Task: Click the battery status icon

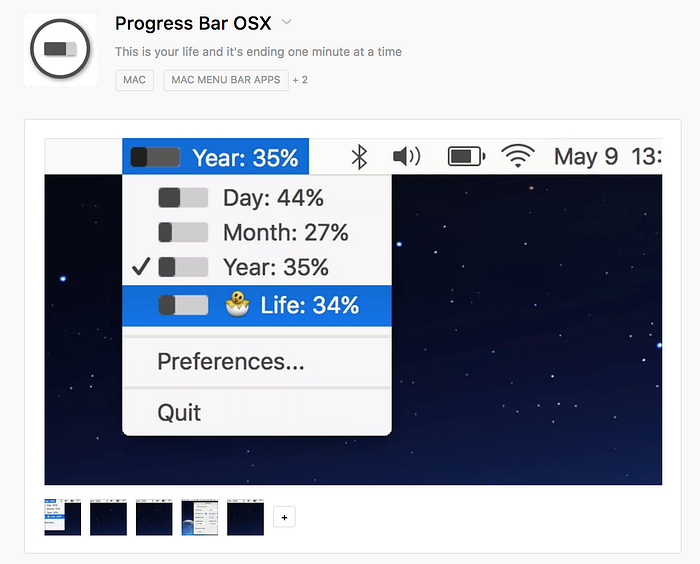Action: tap(467, 157)
